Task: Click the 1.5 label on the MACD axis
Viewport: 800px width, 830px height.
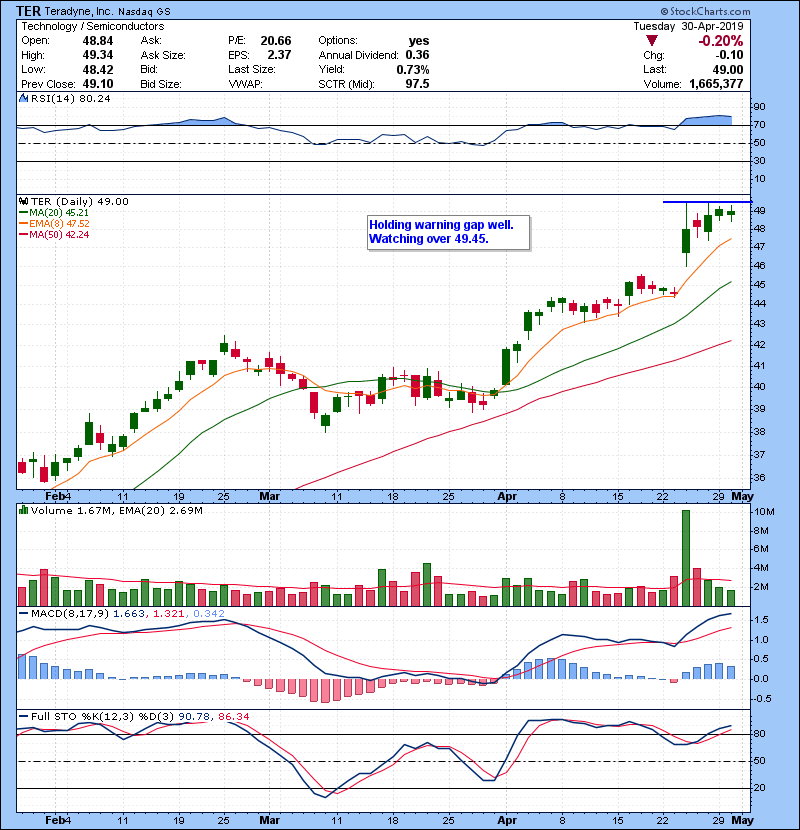Action: 761,620
